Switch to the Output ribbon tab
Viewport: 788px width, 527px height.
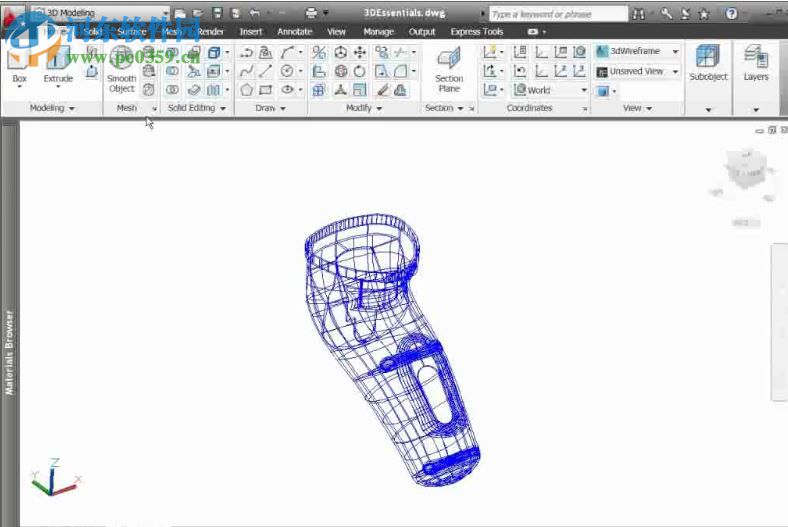point(422,32)
